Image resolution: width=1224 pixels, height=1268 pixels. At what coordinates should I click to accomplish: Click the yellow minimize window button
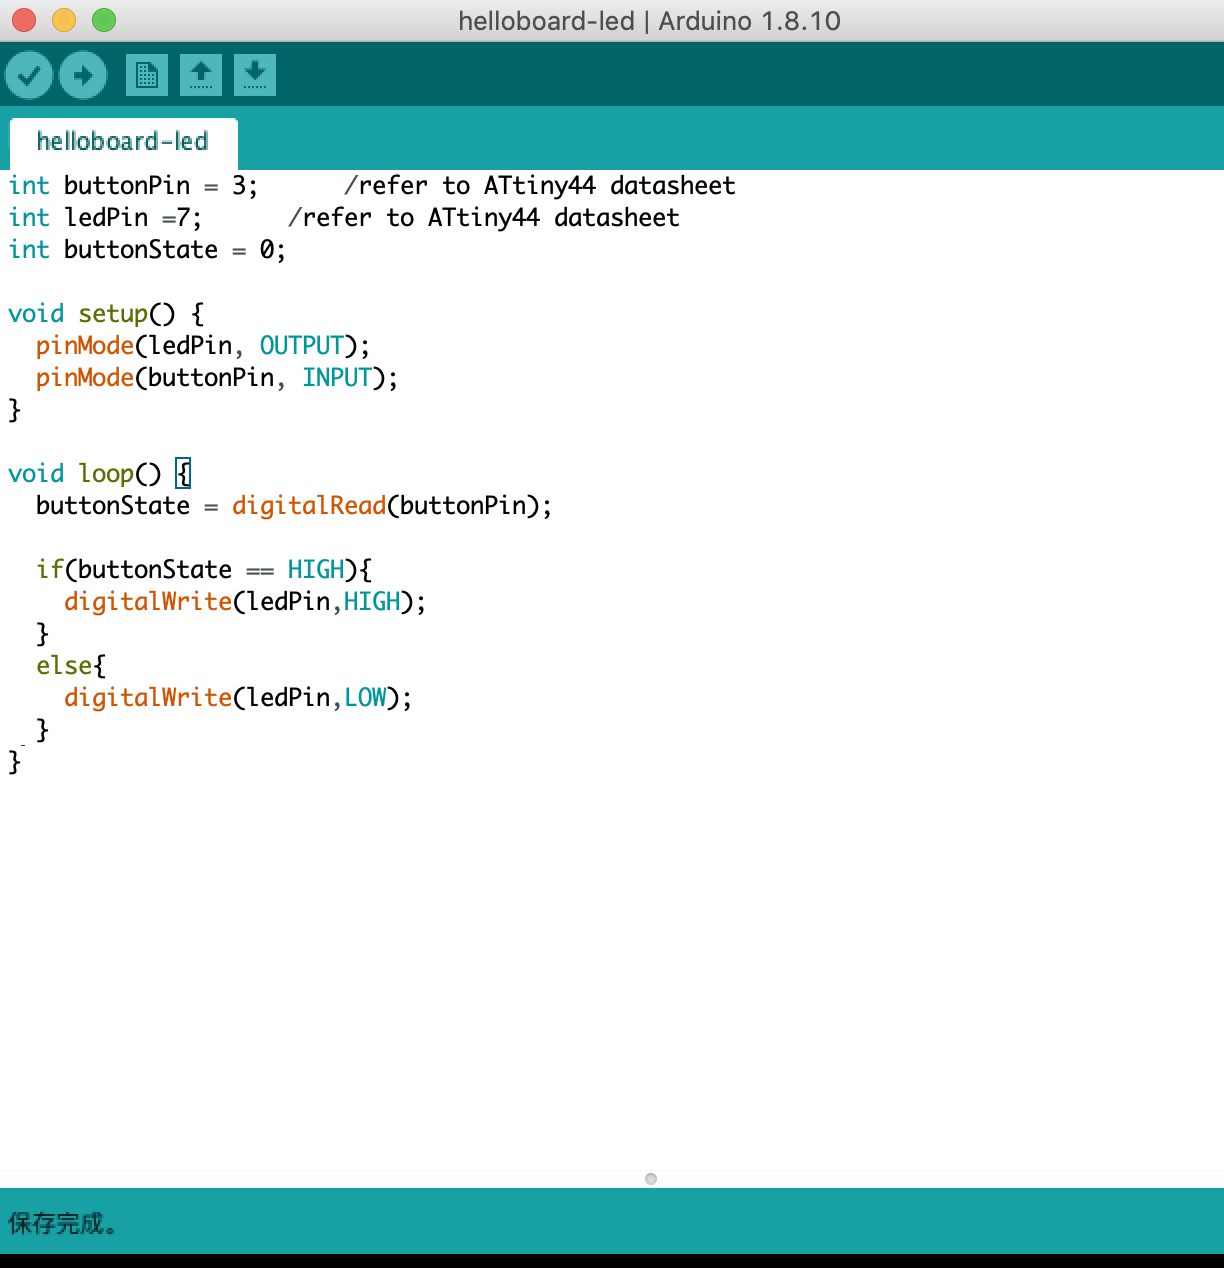[x=64, y=20]
